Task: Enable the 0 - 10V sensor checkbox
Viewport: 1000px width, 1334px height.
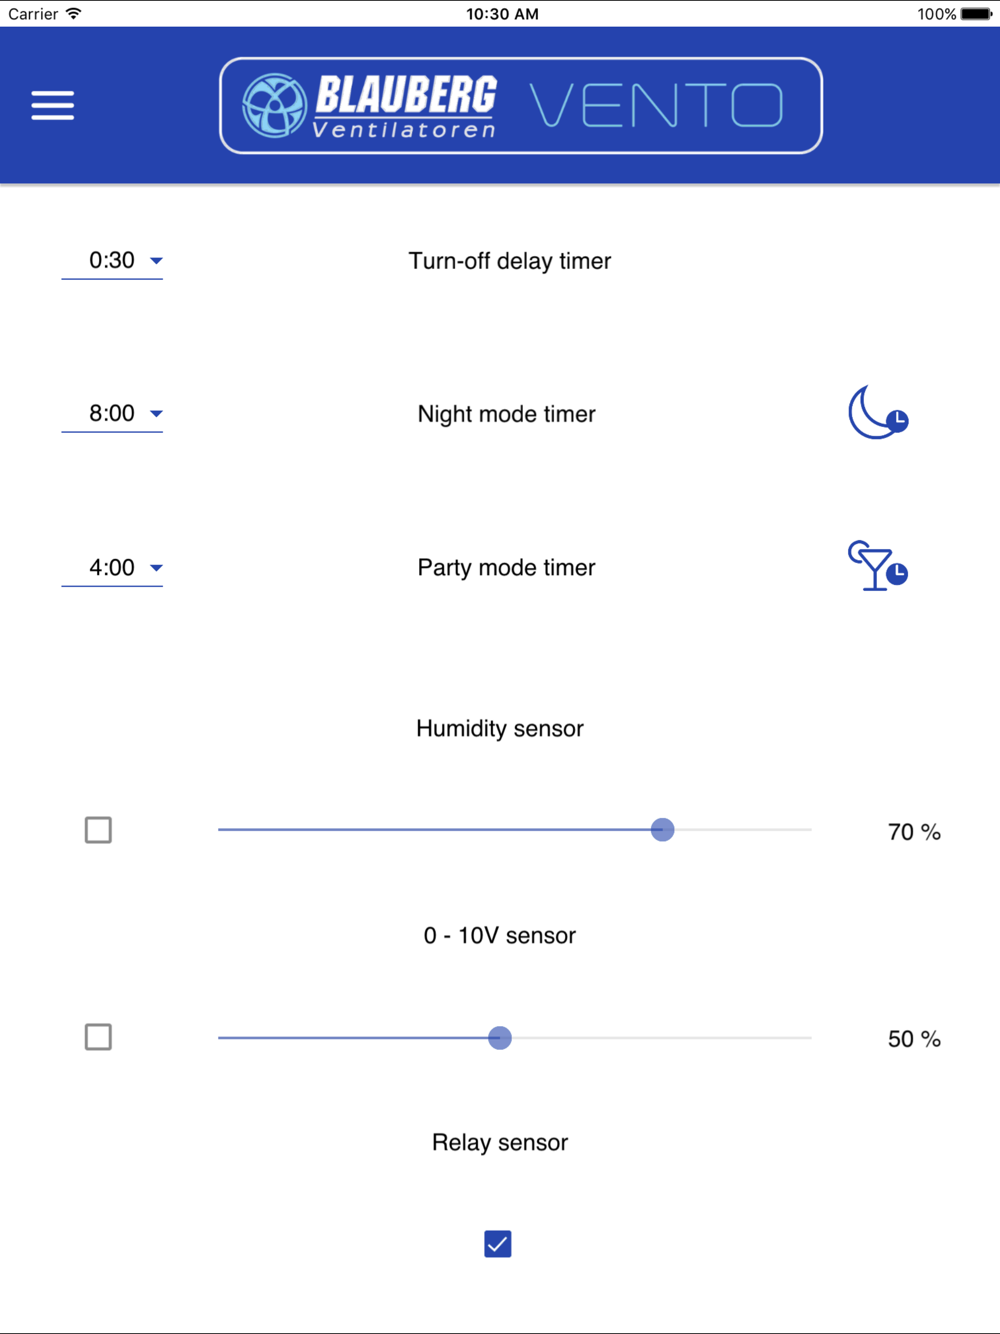Action: coord(98,1037)
